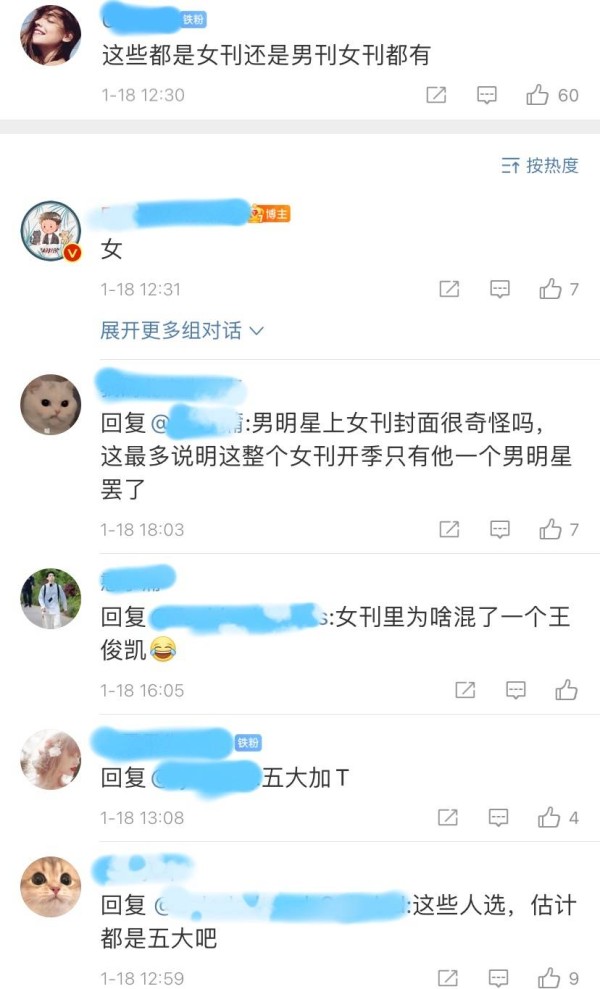Open reply box for the 12:31 comment

pos(500,290)
